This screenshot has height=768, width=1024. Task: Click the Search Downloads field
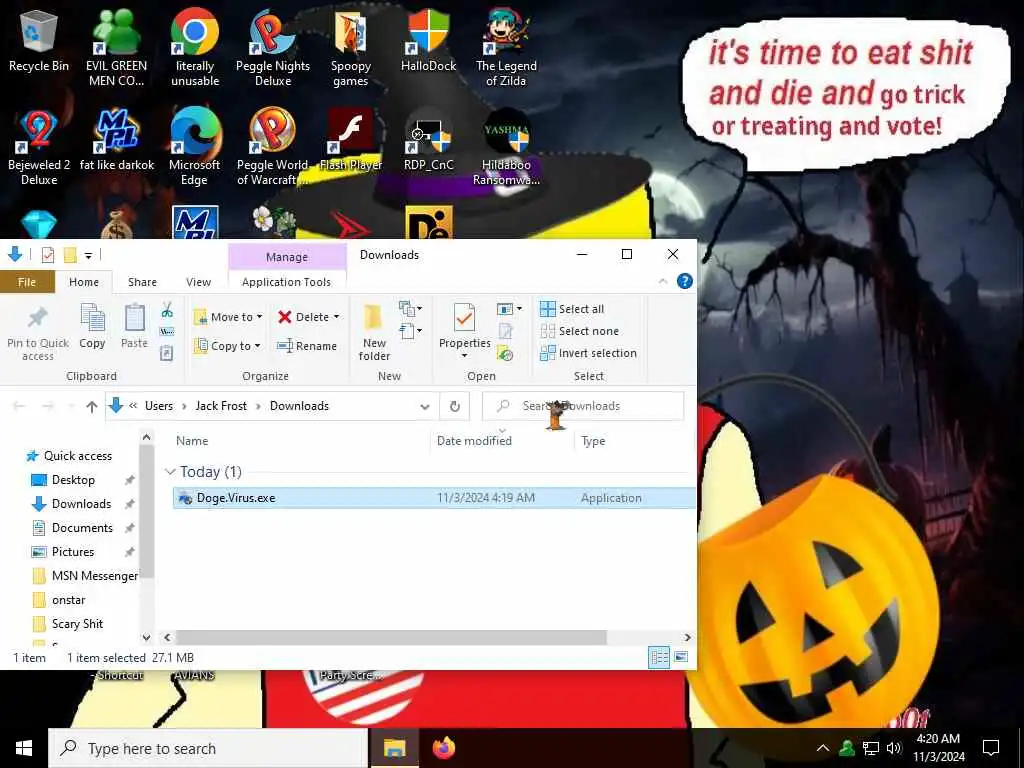[583, 406]
